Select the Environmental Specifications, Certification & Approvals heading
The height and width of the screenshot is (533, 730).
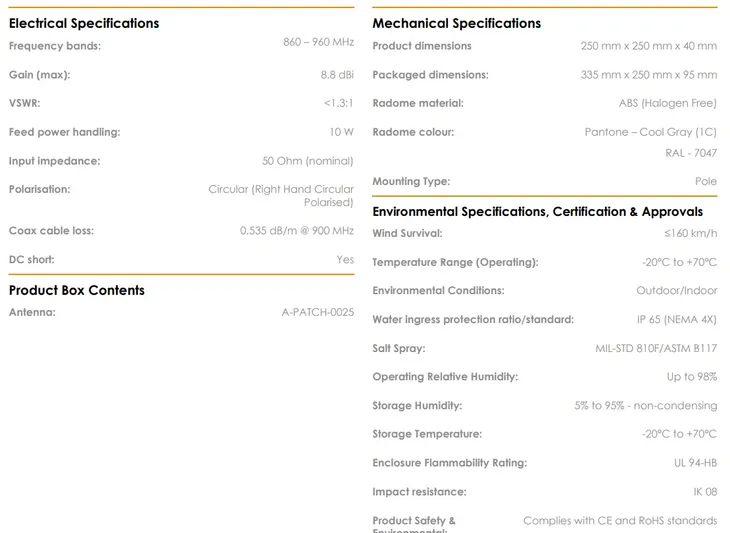point(538,212)
